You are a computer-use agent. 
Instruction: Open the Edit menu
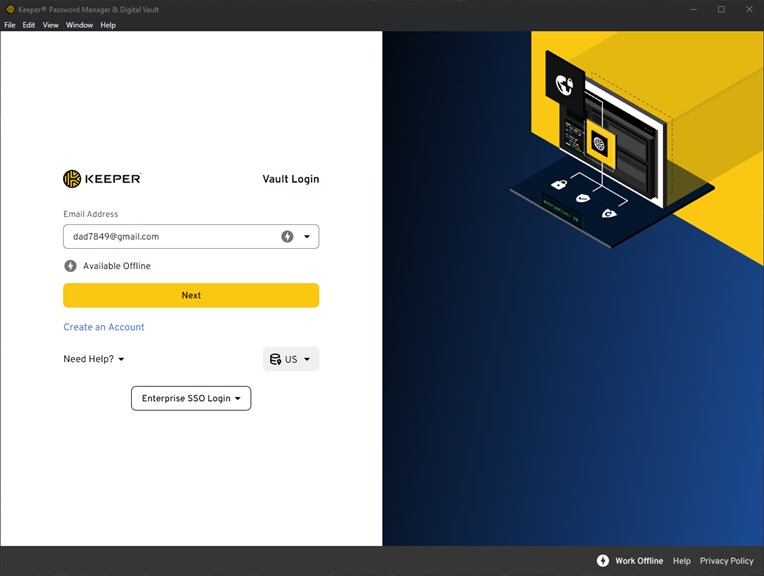(29, 25)
